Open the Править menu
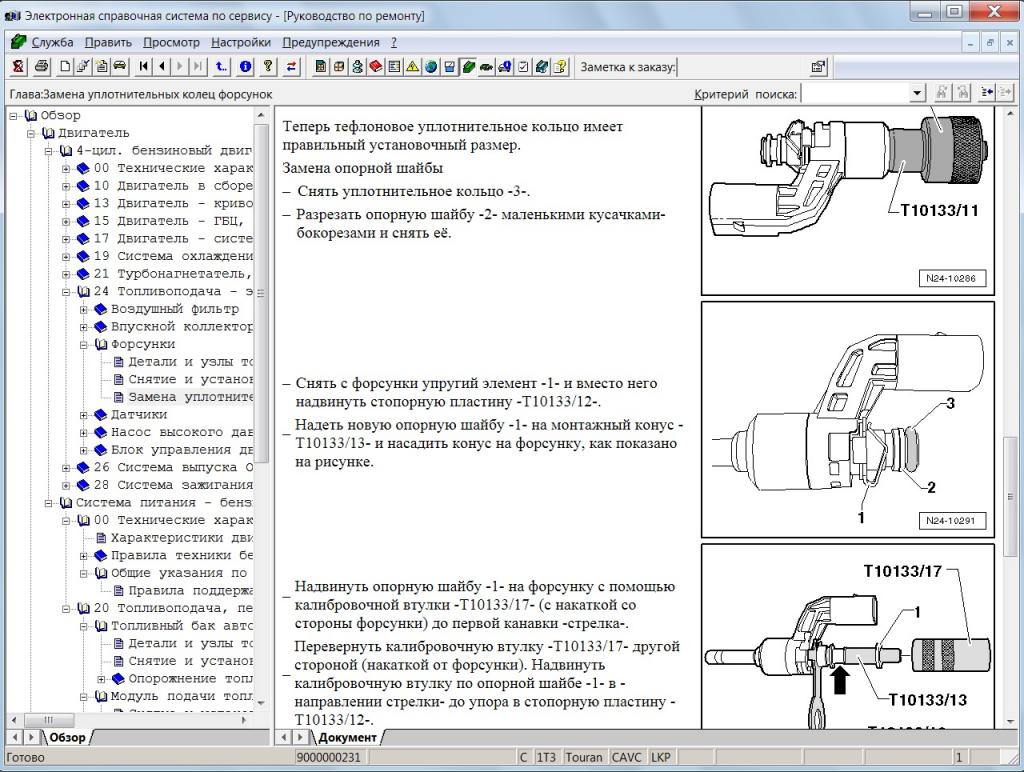 coord(108,42)
